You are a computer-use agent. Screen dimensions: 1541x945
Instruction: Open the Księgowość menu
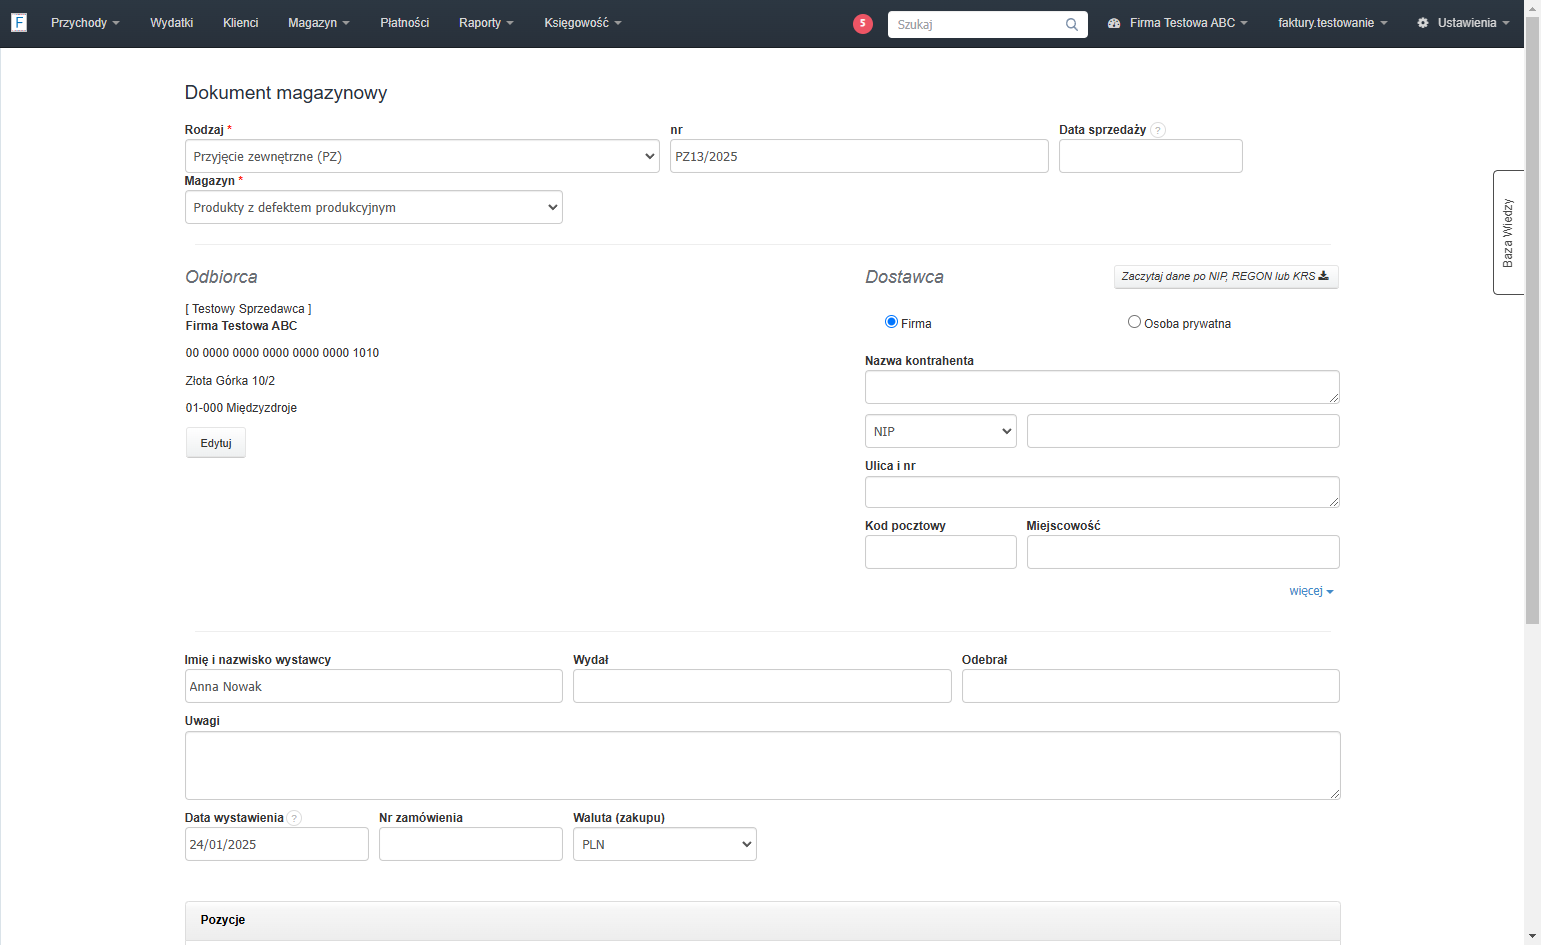click(583, 23)
